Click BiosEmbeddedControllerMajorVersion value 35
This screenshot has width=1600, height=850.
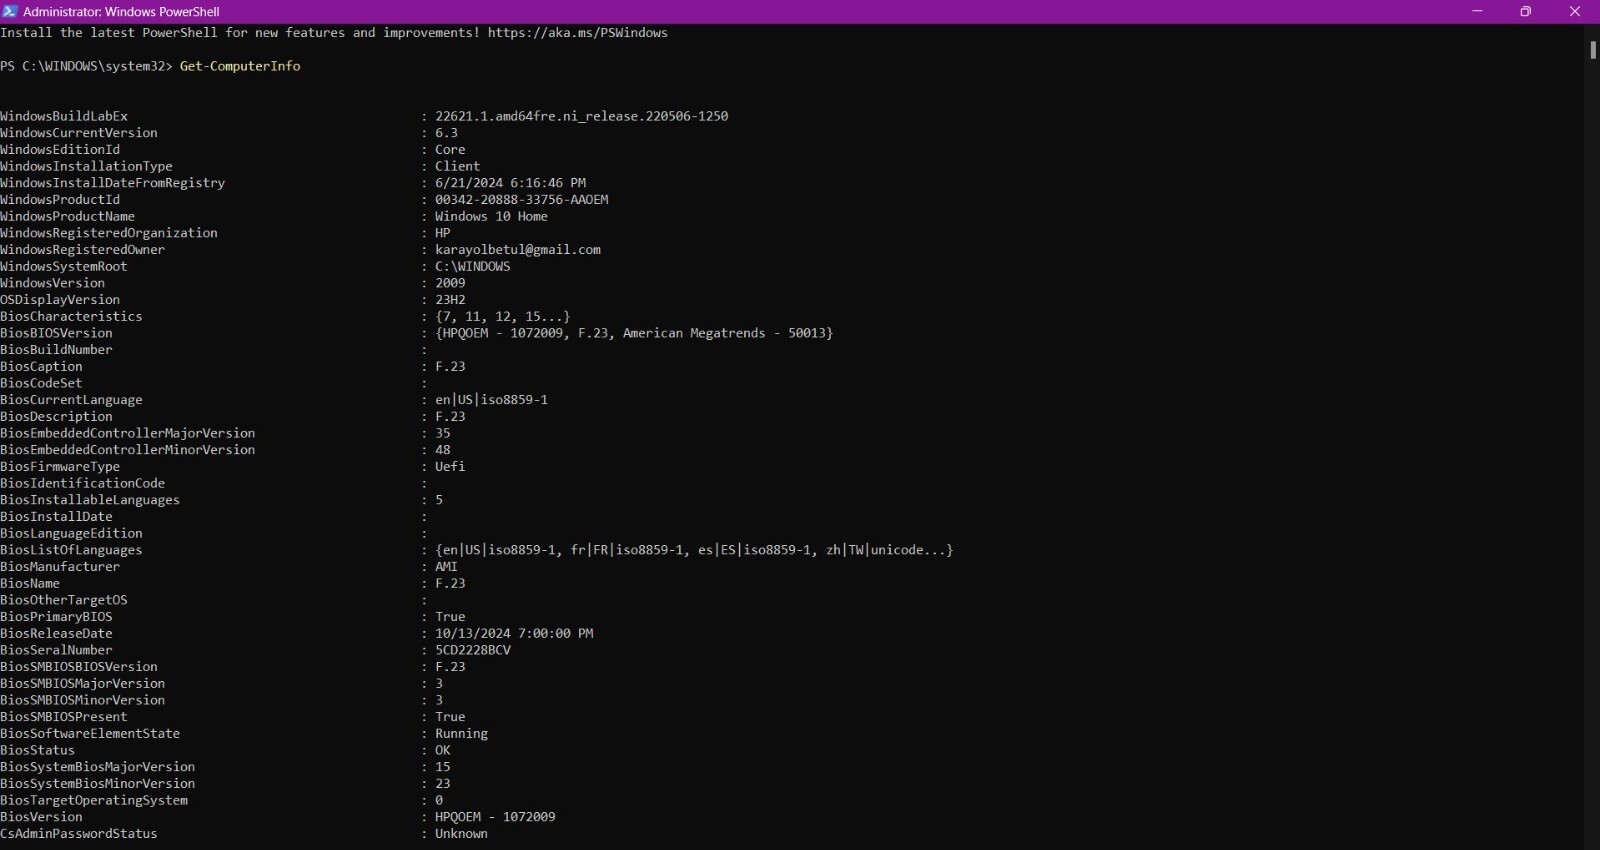(442, 433)
